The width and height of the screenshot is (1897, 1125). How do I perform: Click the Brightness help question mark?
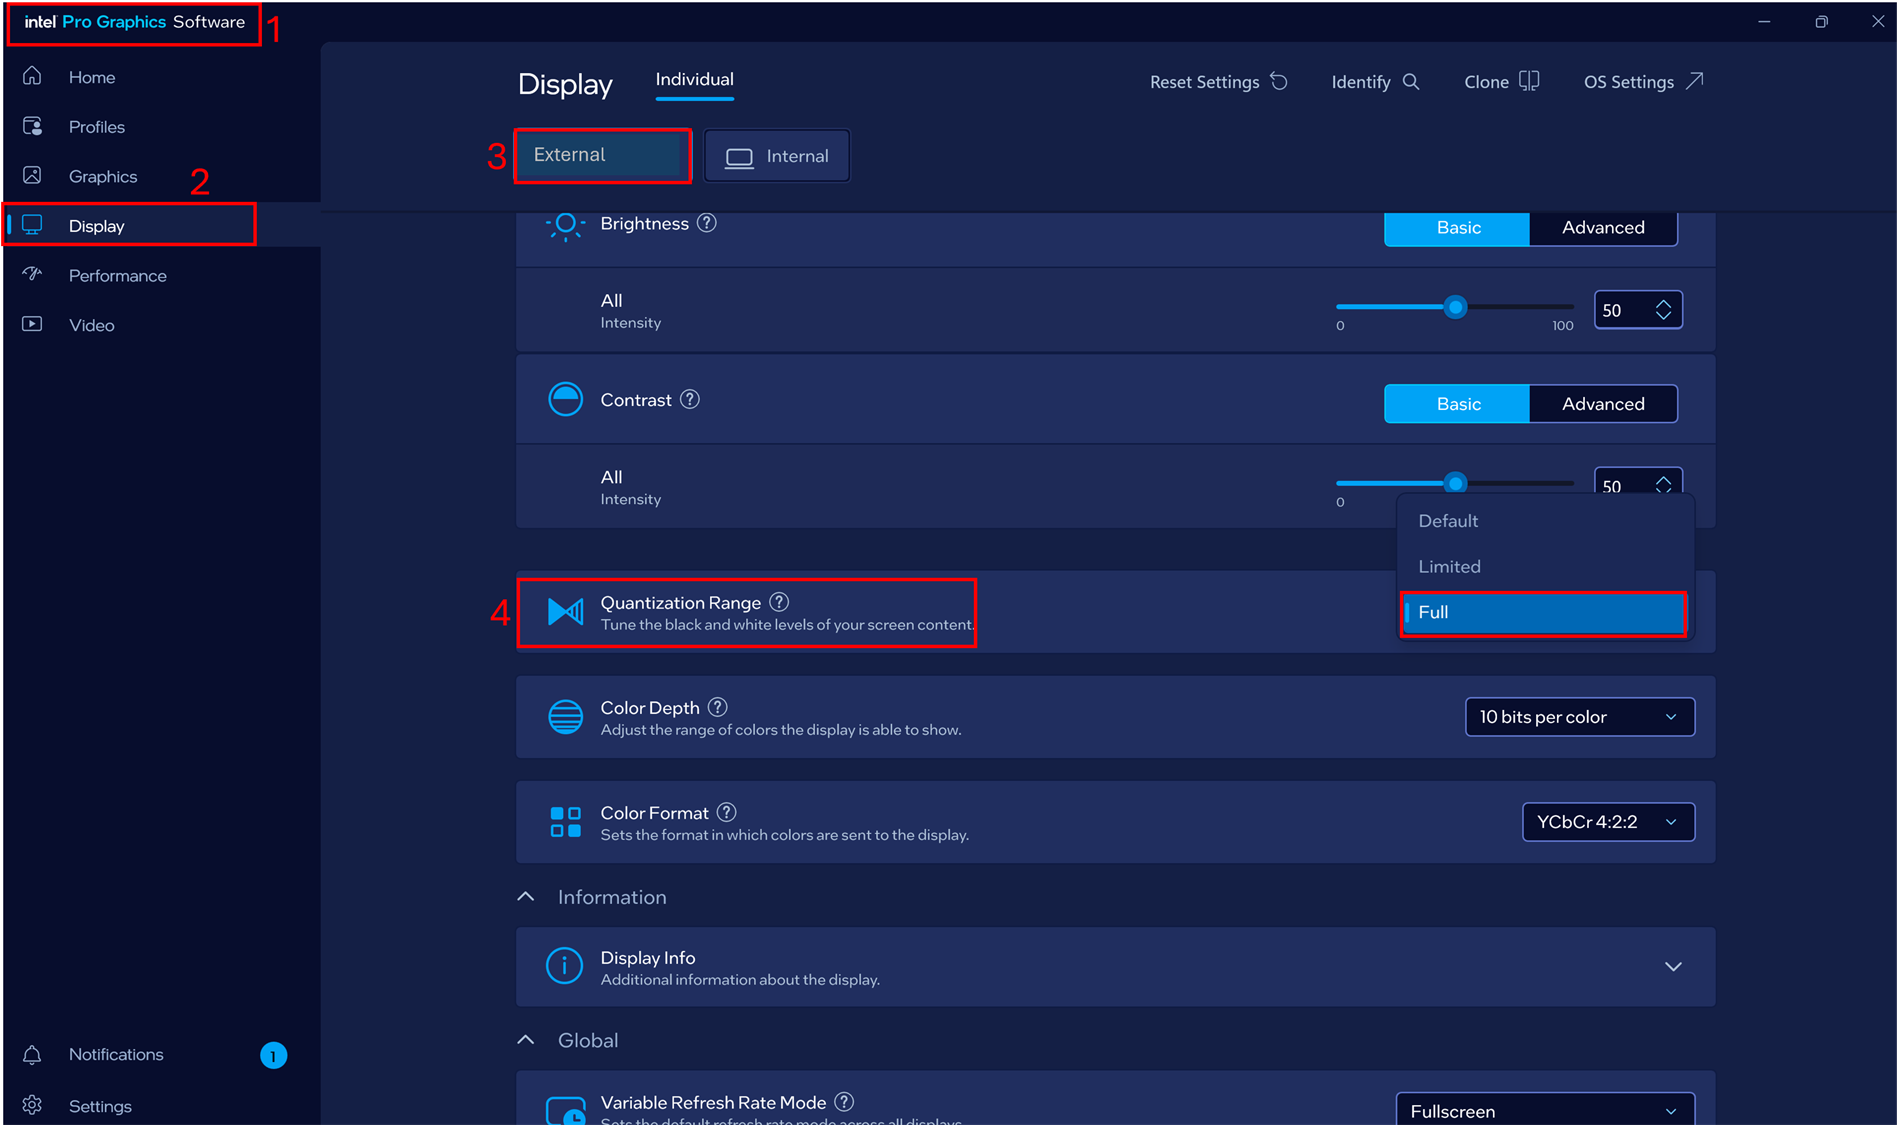tap(707, 223)
